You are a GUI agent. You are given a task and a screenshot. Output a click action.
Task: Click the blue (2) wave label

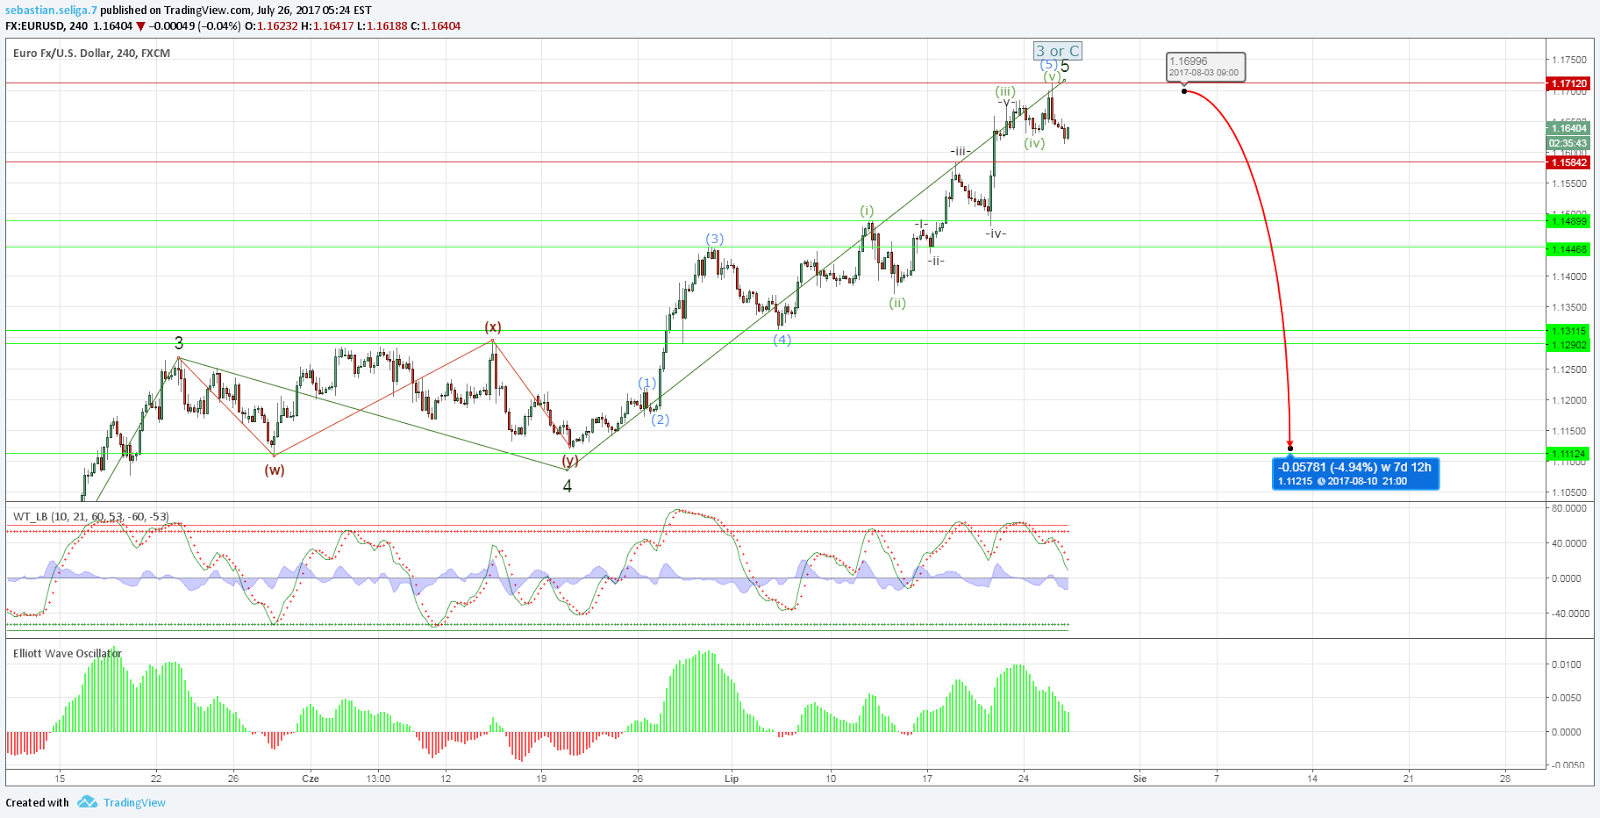tap(660, 419)
